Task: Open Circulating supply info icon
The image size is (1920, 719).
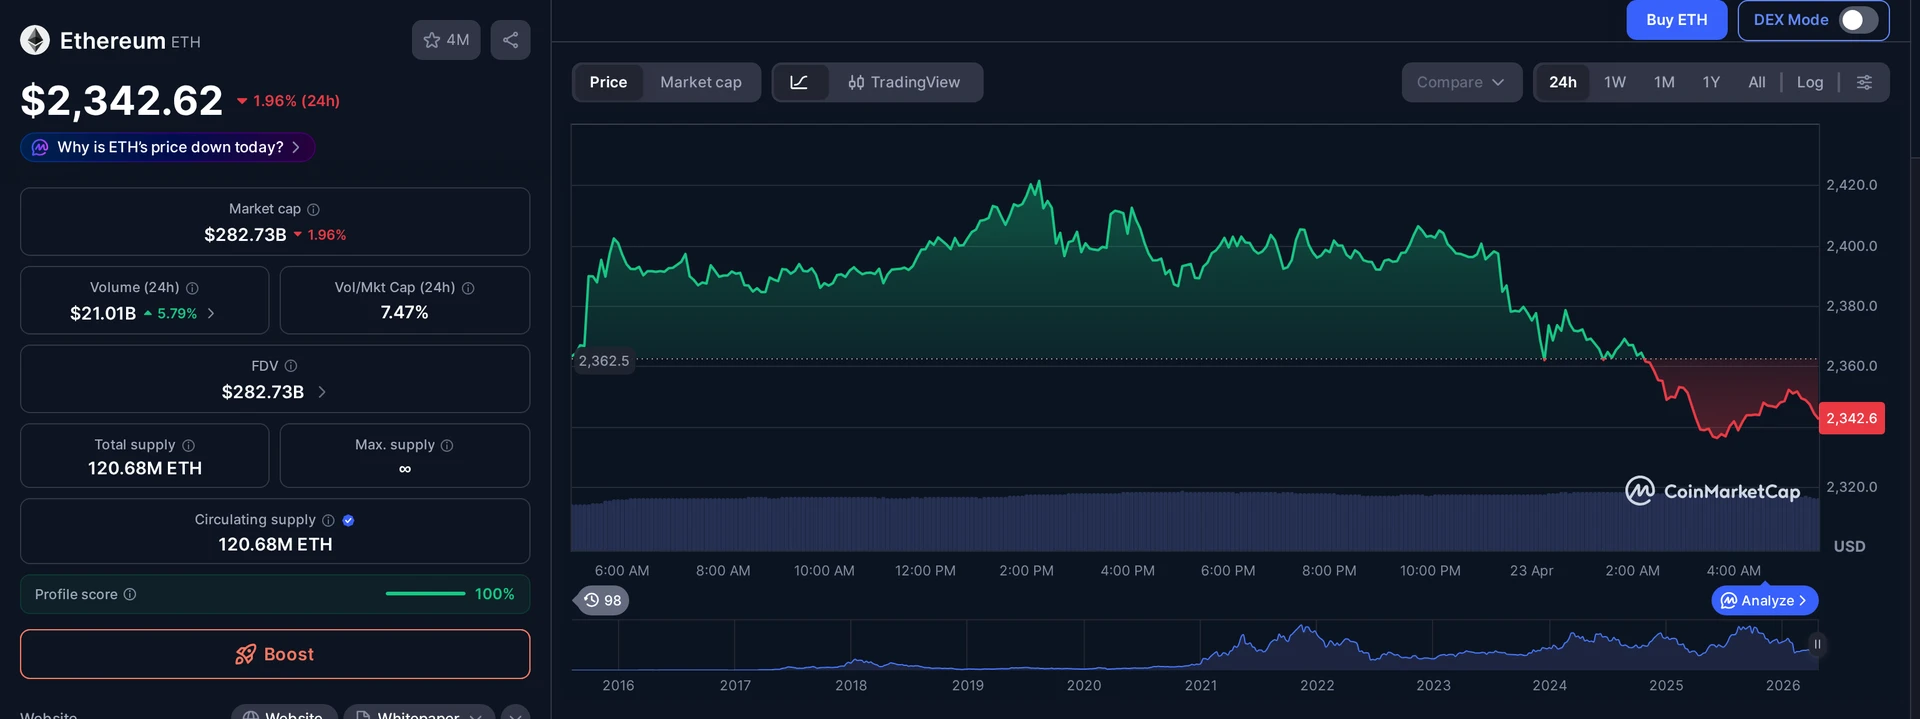Action: click(328, 520)
